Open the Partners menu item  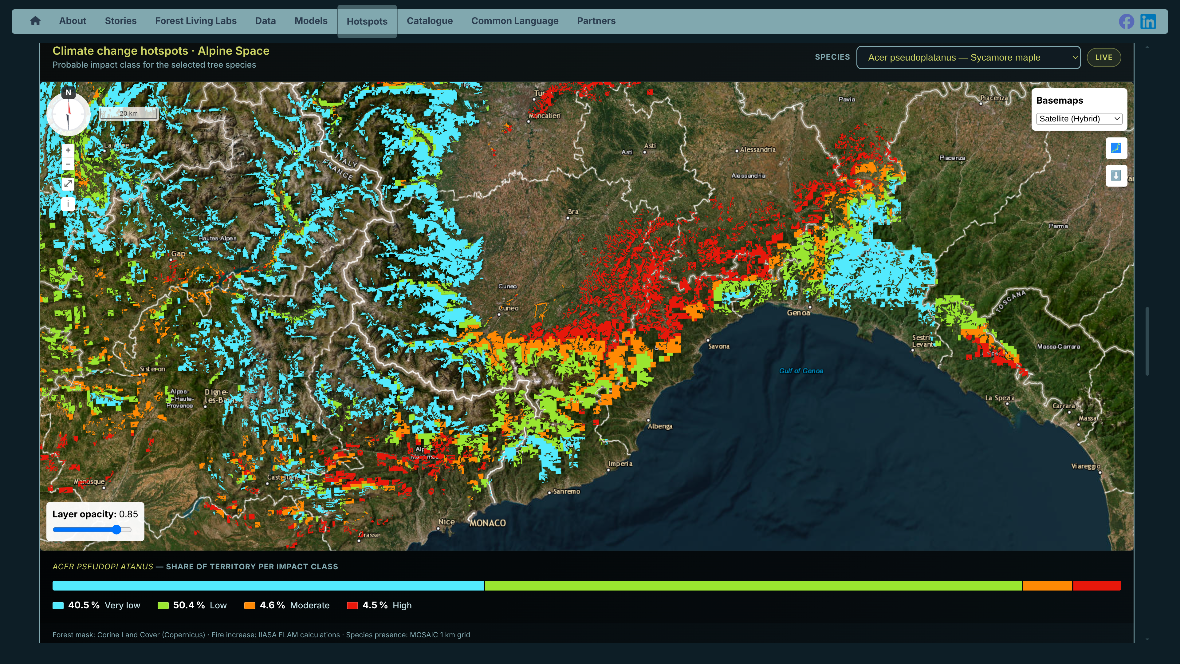(x=596, y=21)
